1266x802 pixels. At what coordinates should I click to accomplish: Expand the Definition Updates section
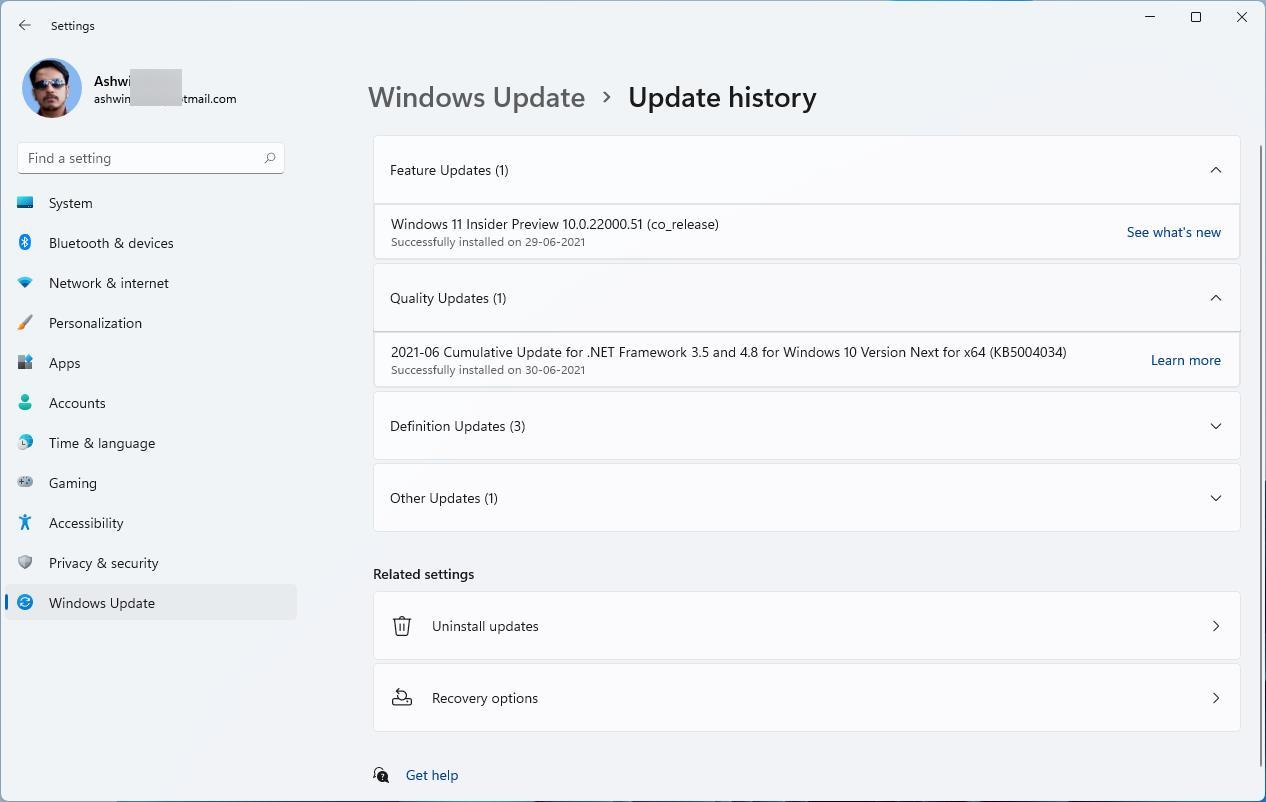click(806, 426)
